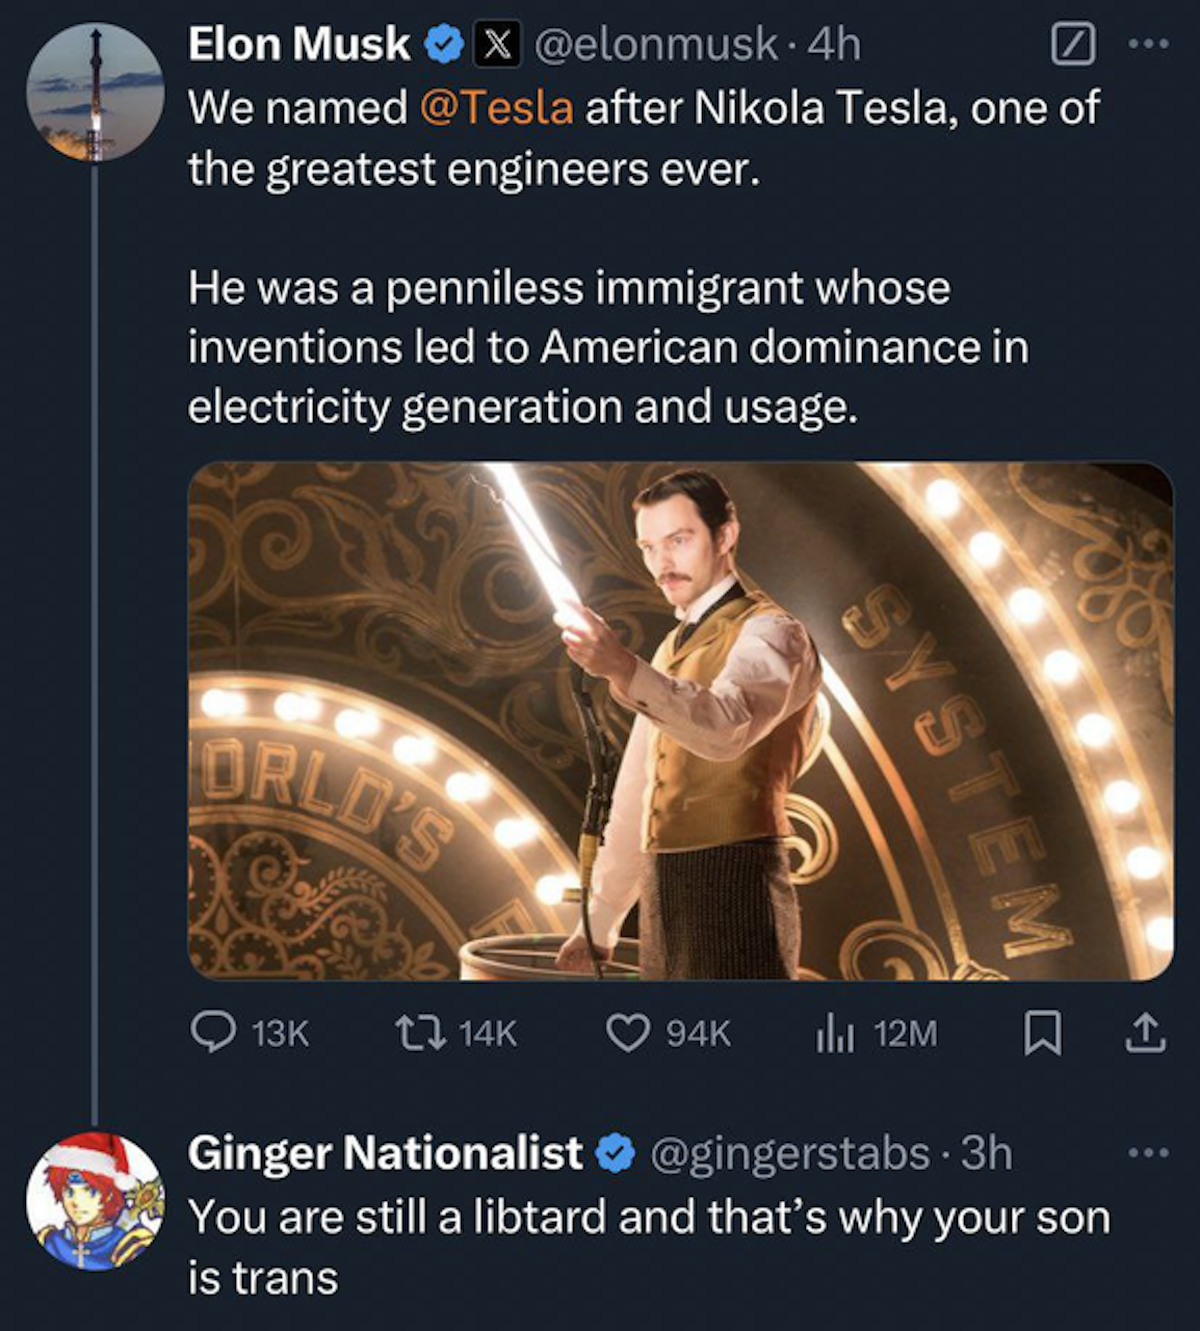The height and width of the screenshot is (1331, 1200).
Task: Bookmark the Nikola Tesla tweet
Action: pos(1042,1033)
